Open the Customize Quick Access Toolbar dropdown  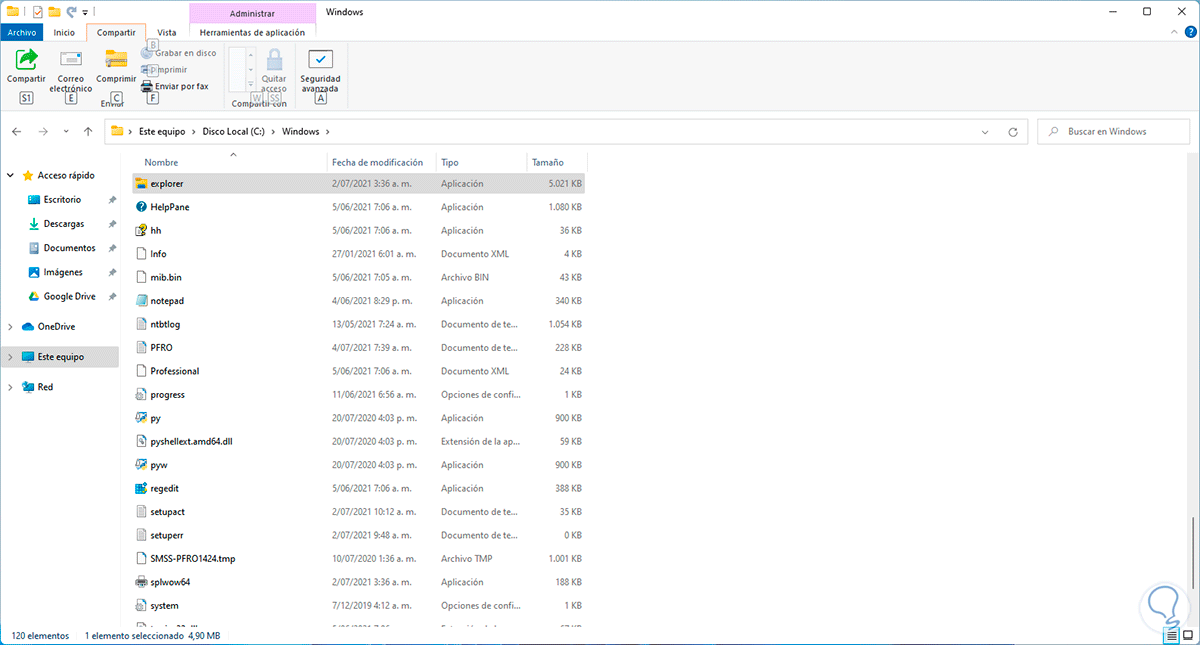click(86, 12)
